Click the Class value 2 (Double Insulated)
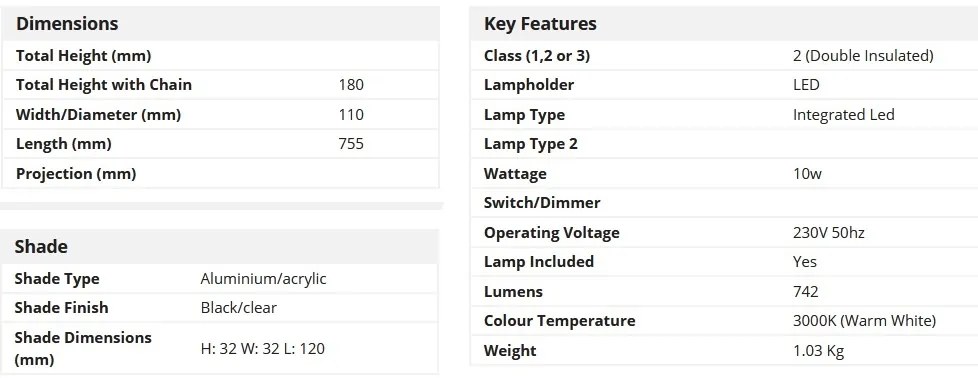The image size is (978, 378). [x=863, y=56]
